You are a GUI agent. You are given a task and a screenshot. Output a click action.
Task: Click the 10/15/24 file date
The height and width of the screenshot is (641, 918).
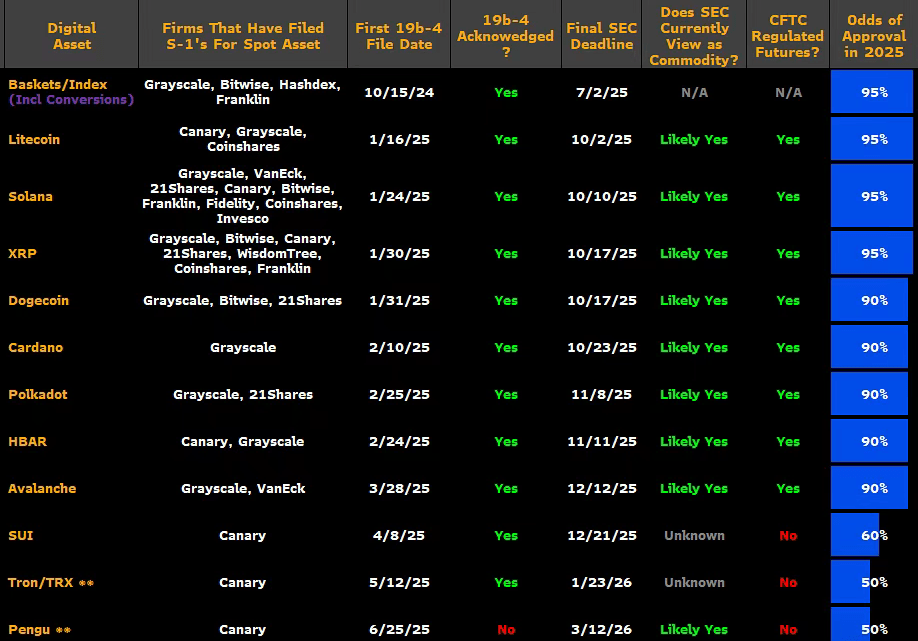[x=399, y=92]
